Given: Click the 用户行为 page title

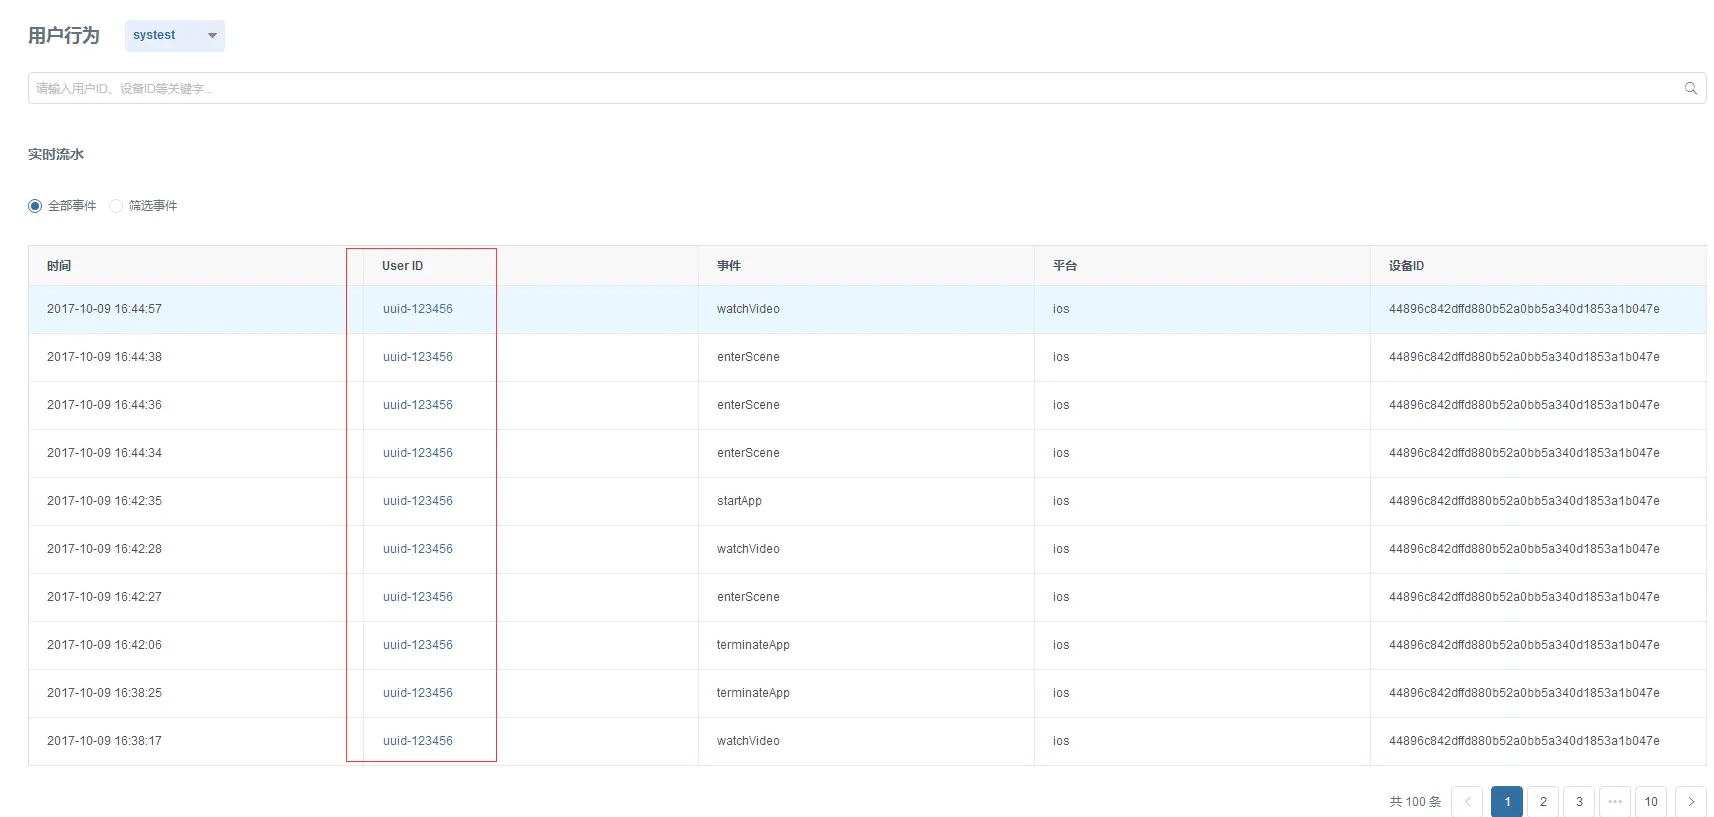Looking at the screenshot, I should (64, 35).
